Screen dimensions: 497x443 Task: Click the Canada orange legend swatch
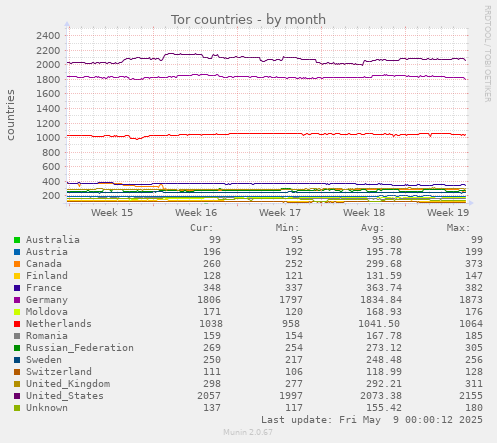[17, 264]
